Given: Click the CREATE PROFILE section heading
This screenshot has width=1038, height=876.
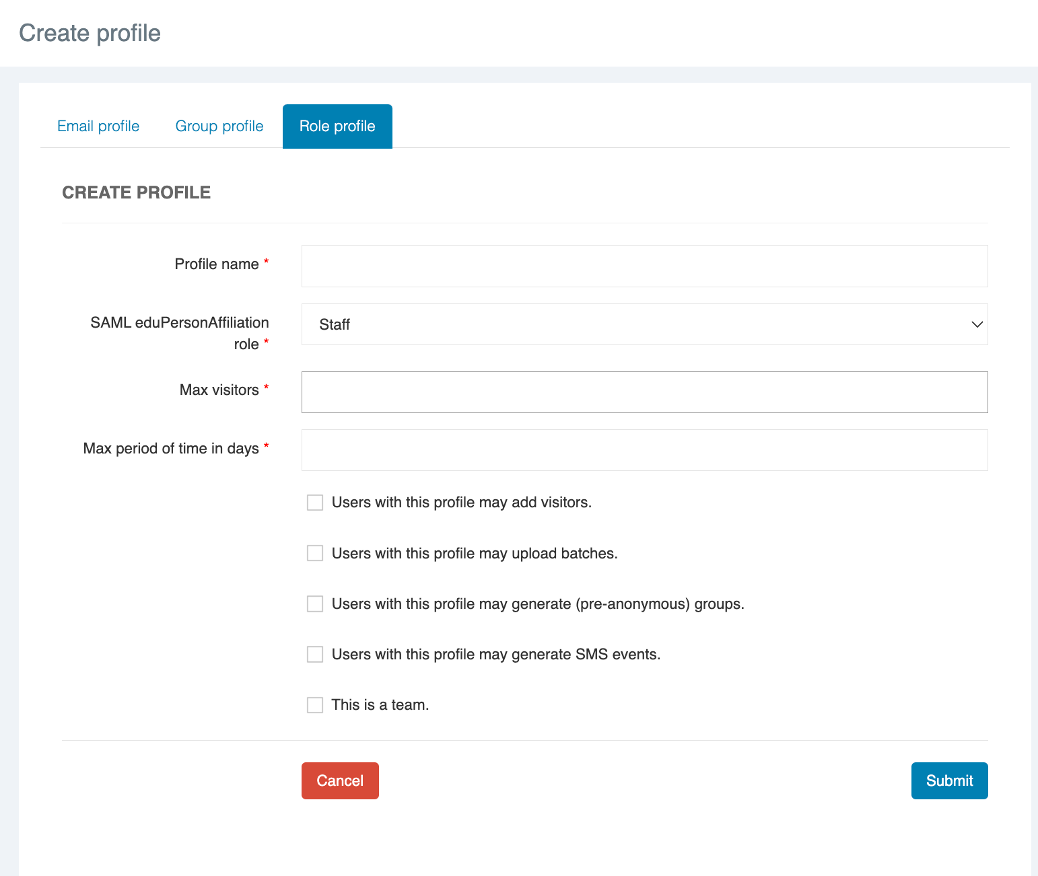Looking at the screenshot, I should [136, 193].
